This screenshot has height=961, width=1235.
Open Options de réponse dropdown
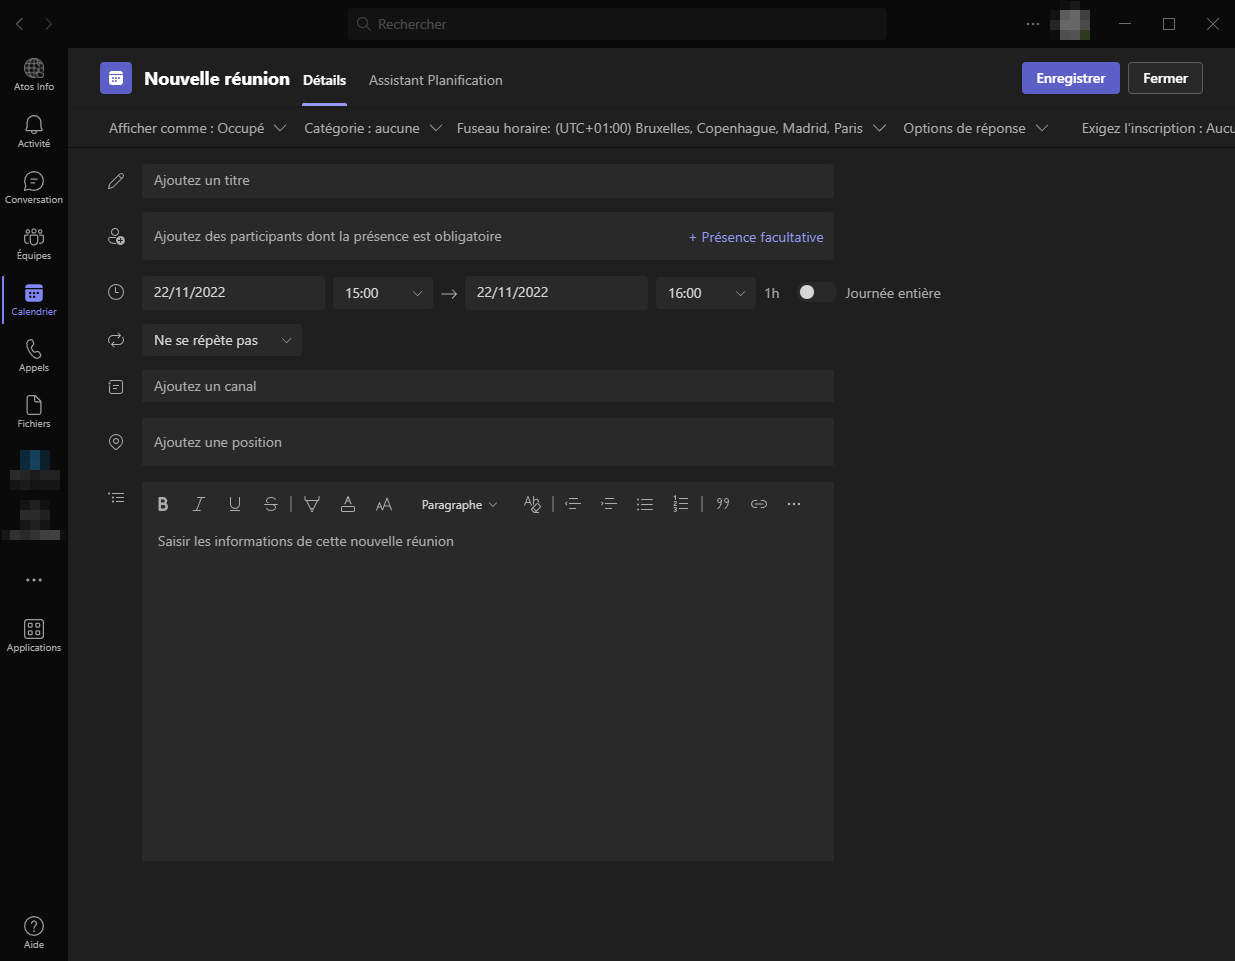click(975, 128)
